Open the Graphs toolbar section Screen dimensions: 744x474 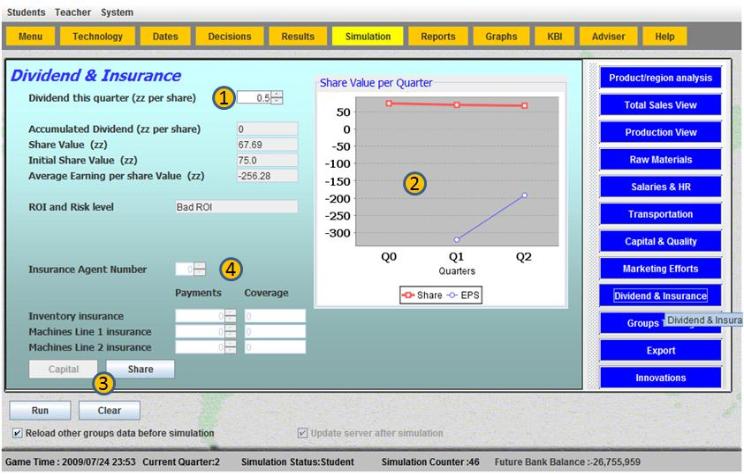(501, 36)
